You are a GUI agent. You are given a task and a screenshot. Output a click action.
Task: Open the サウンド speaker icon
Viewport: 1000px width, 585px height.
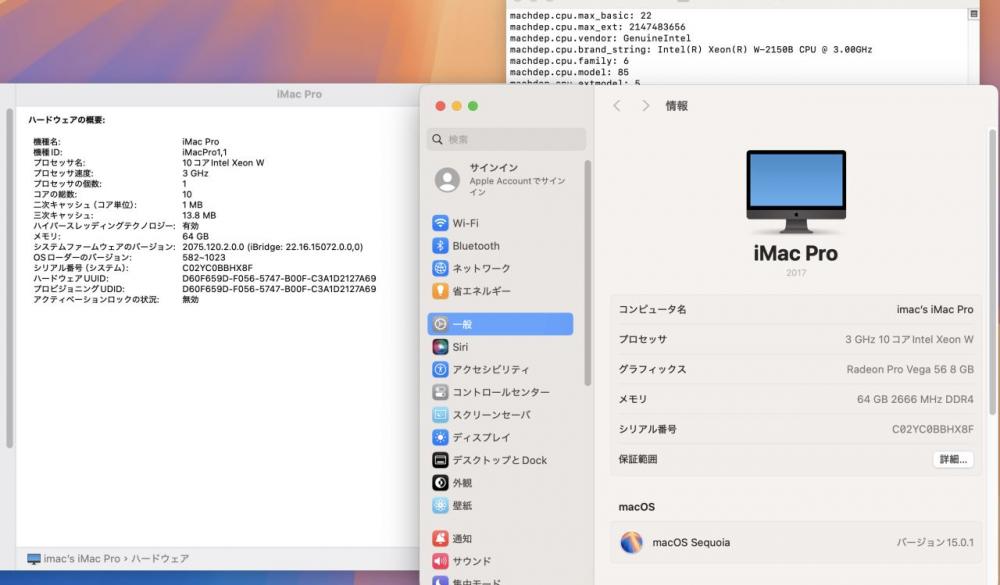pyautogui.click(x=440, y=561)
